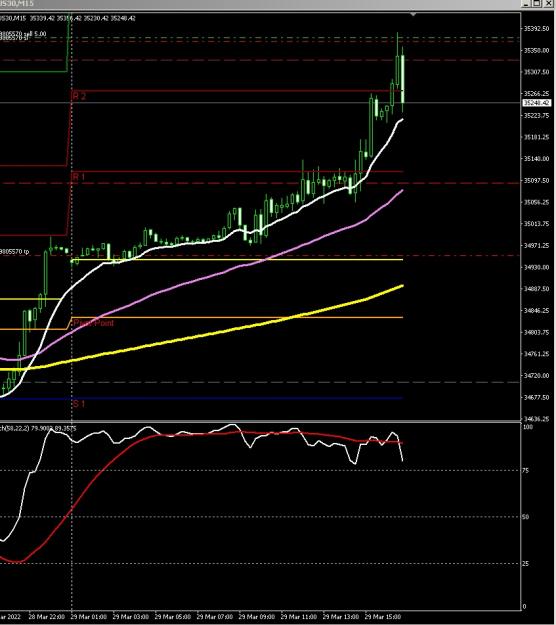
Task: Click the 29 Mar 09:00 time label
Action: pyautogui.click(x=257, y=617)
